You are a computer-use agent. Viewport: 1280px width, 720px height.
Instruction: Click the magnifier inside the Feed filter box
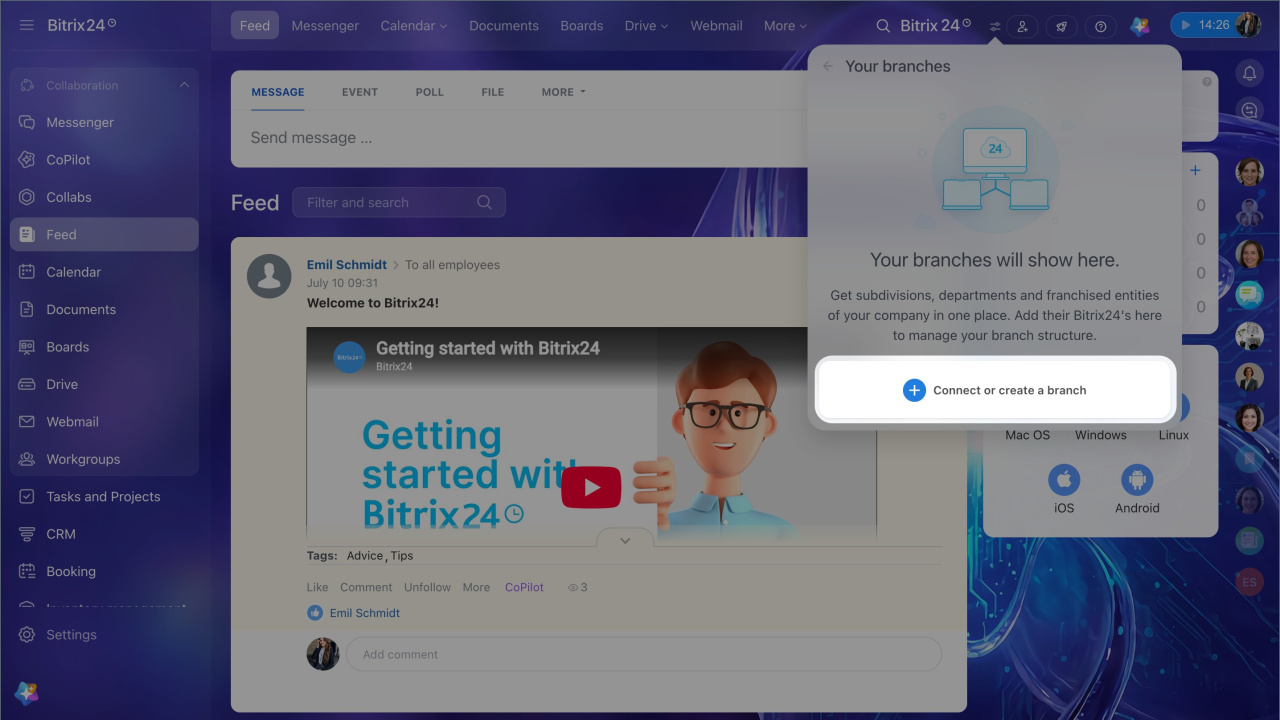(x=485, y=202)
